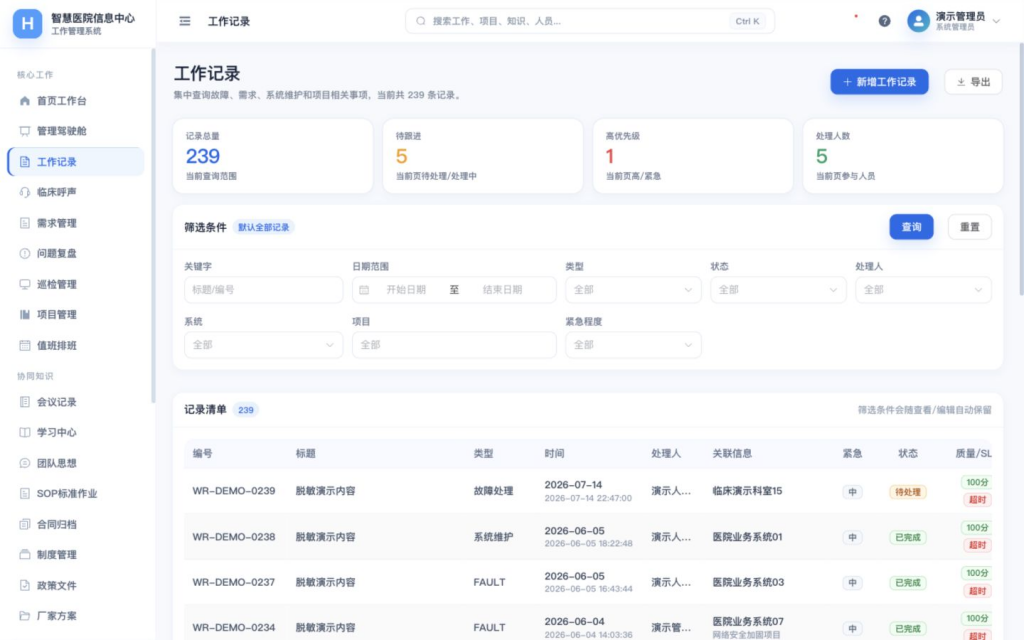Click the H logo of 智慧医院信息中心
Image resolution: width=1024 pixels, height=640 pixels.
click(27, 24)
